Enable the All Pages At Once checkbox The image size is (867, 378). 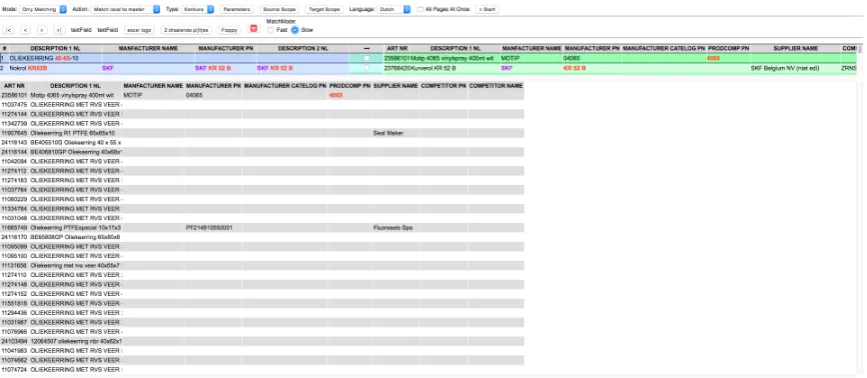pyautogui.click(x=420, y=9)
